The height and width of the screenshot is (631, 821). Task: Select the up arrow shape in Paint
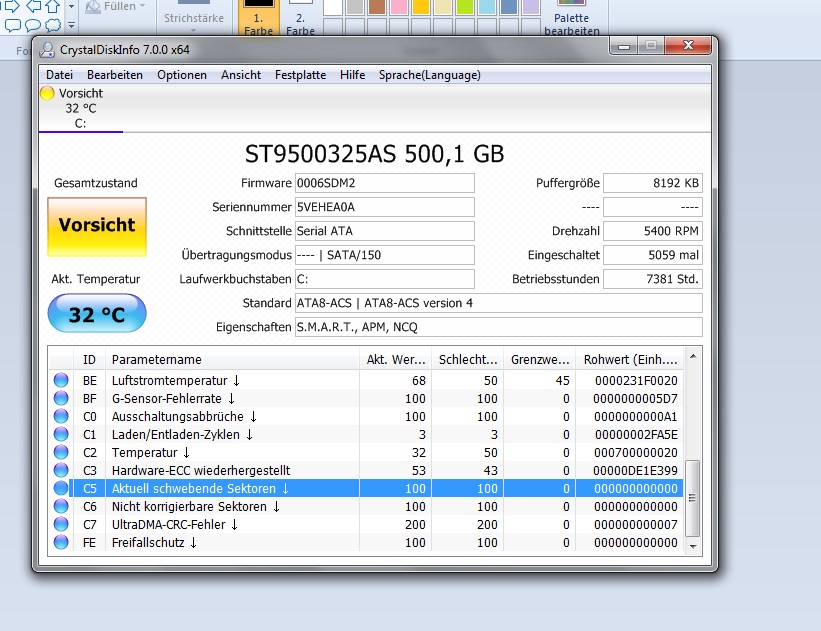tap(53, 6)
